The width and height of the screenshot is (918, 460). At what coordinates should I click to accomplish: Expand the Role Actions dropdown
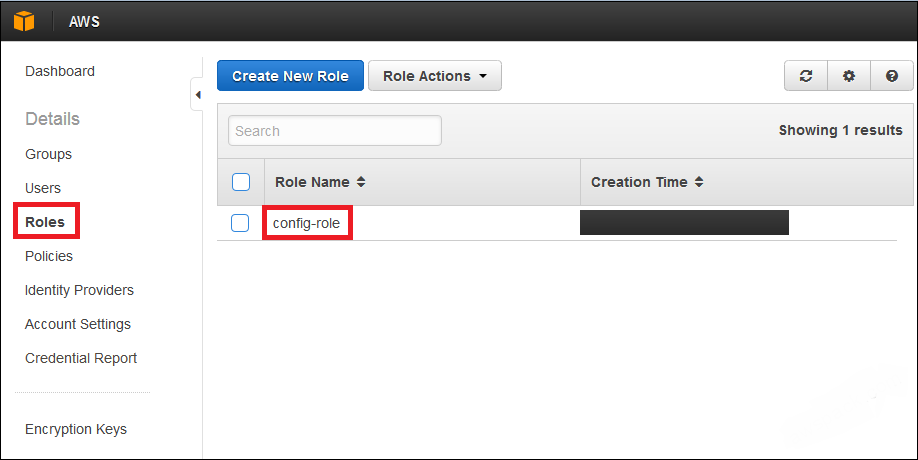[x=434, y=76]
